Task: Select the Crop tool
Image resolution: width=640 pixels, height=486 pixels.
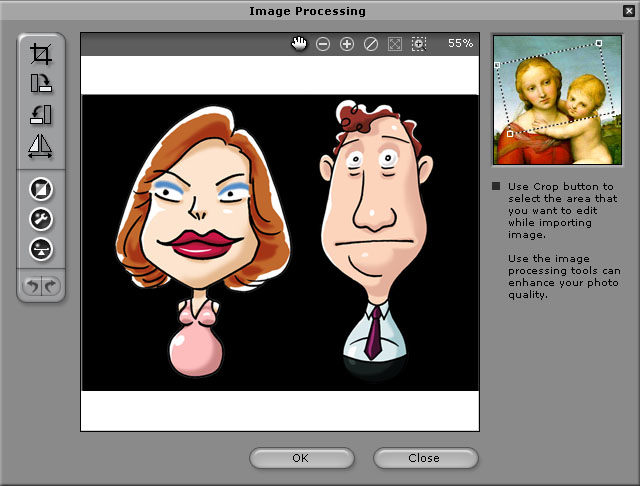Action: pyautogui.click(x=41, y=54)
